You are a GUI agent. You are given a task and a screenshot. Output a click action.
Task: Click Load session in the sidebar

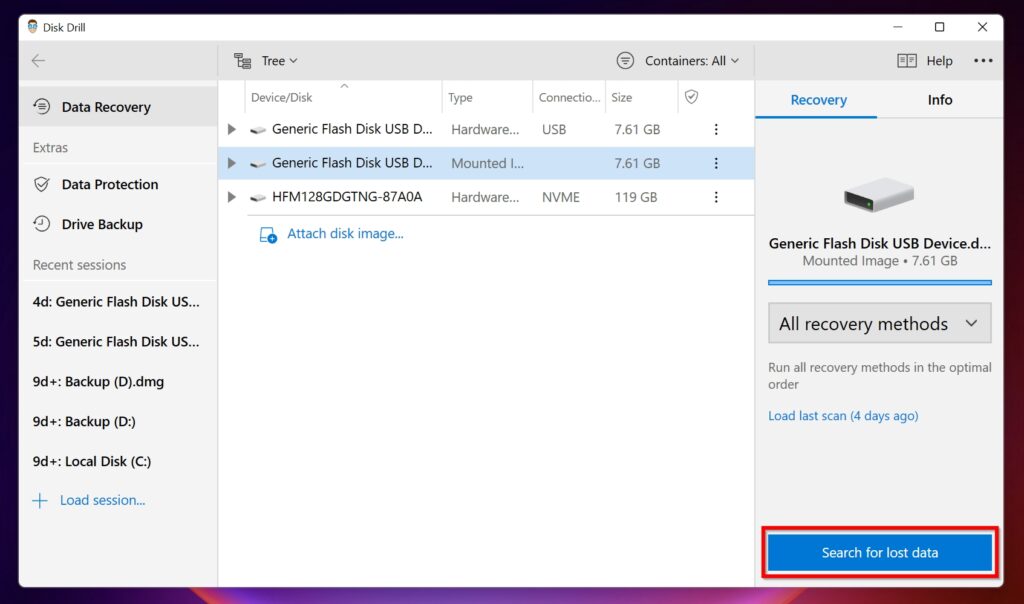click(x=101, y=500)
